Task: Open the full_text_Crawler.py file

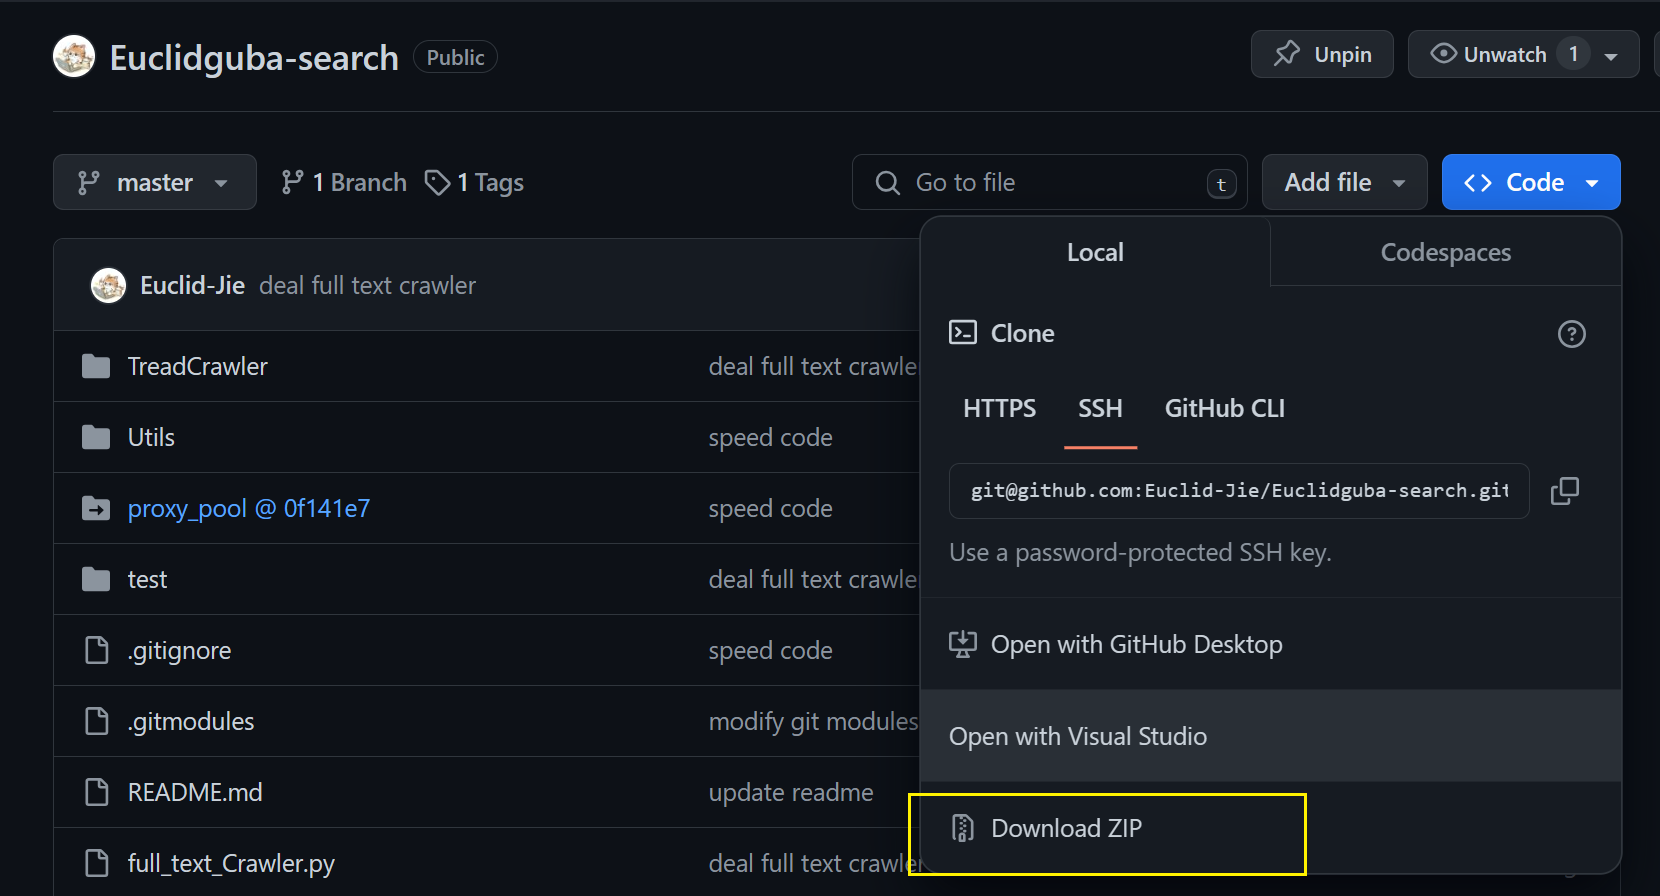Action: point(231,863)
